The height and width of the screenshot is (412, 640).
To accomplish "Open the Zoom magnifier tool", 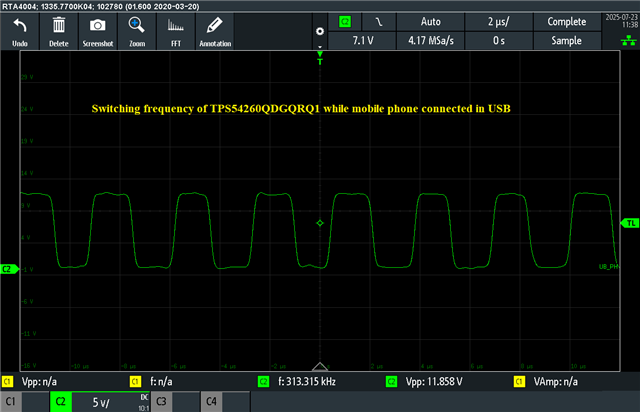I will (x=137, y=32).
